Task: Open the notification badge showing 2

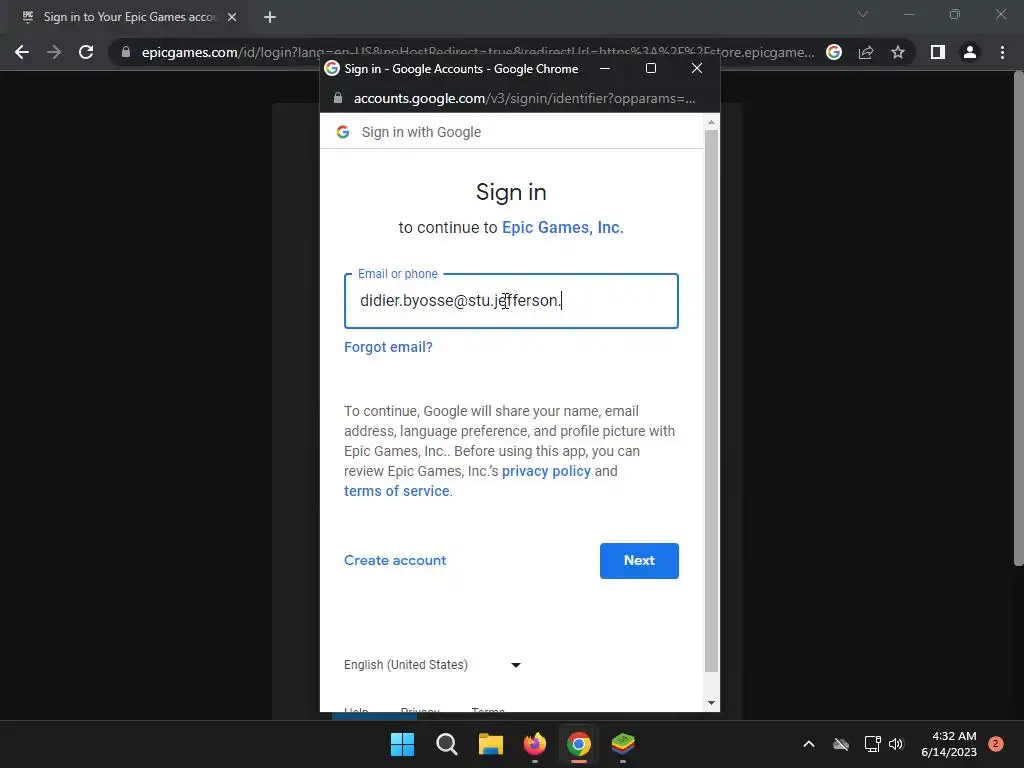Action: tap(996, 744)
